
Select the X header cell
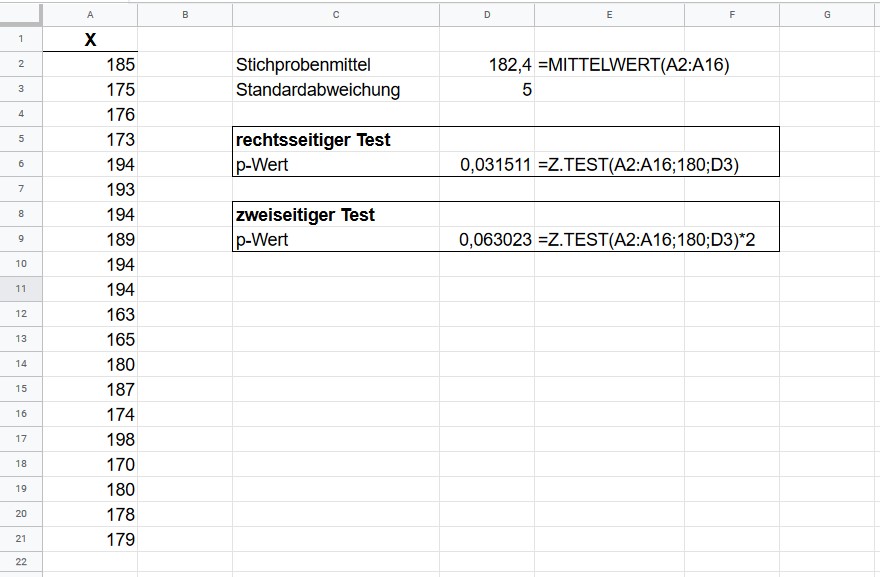coord(90,40)
